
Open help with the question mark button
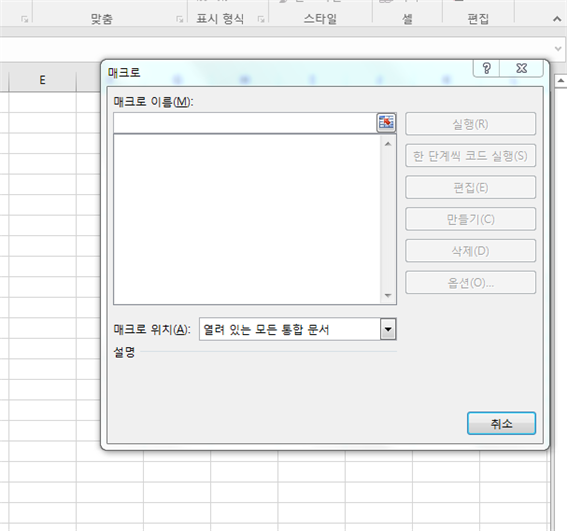[x=486, y=68]
